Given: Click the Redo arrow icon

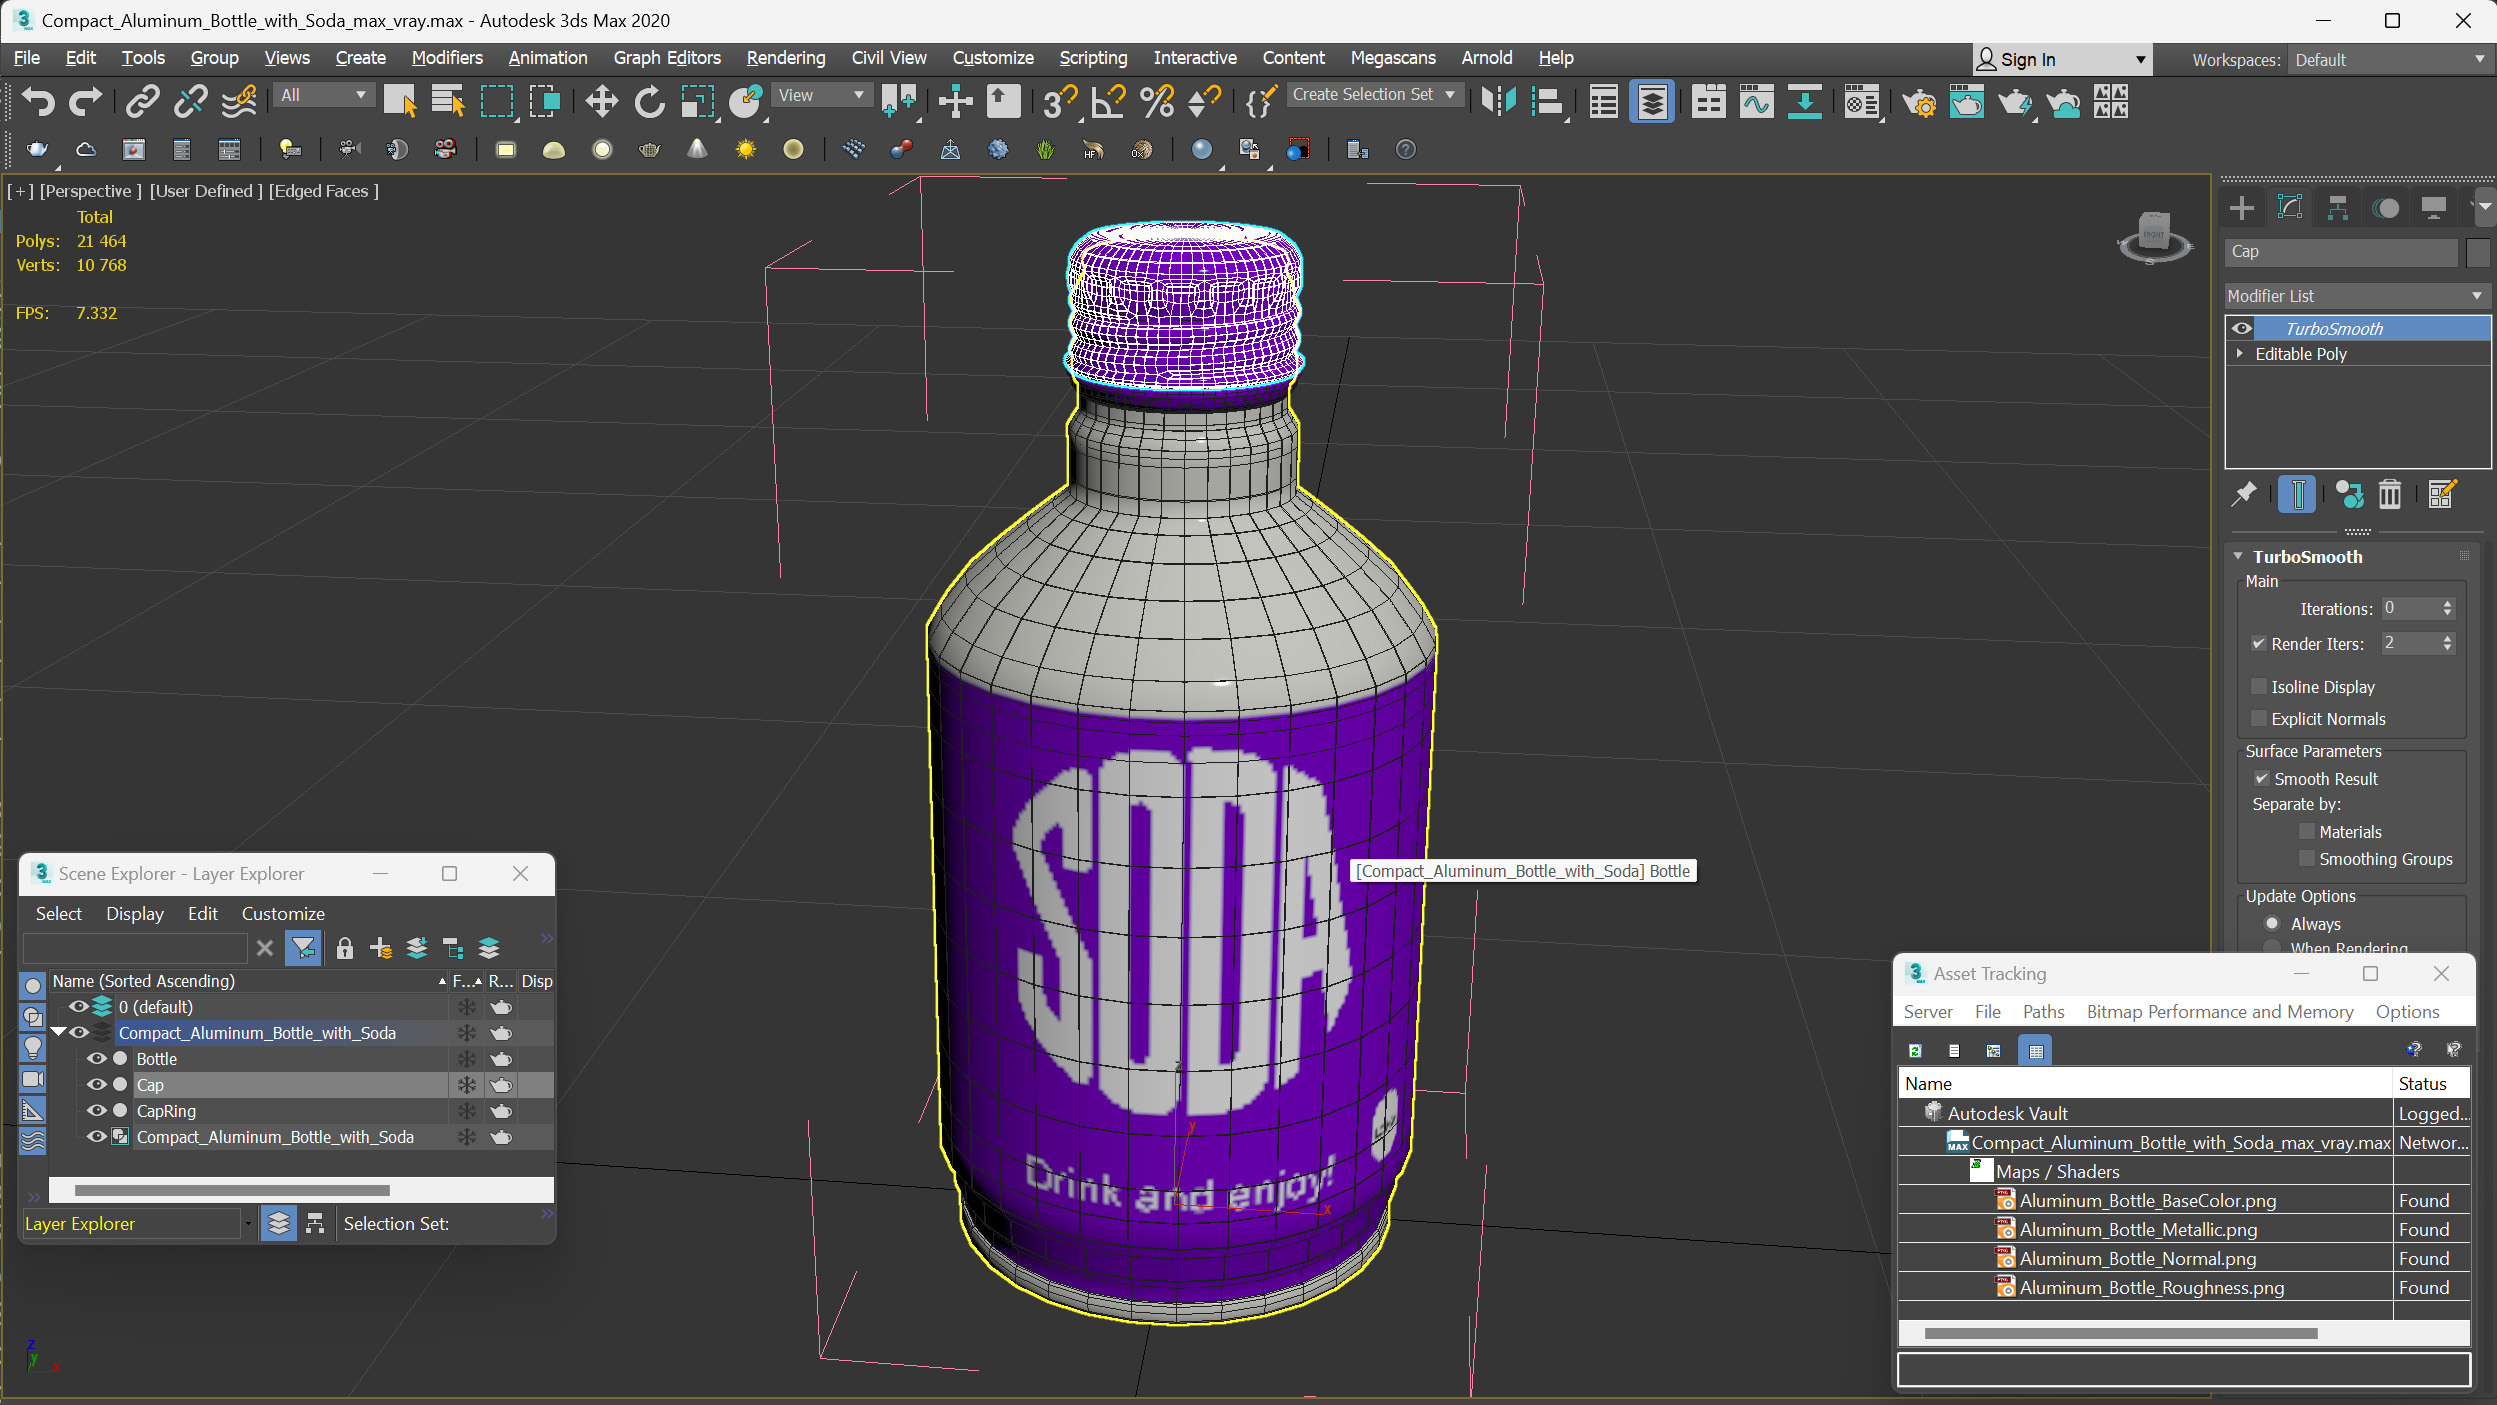Looking at the screenshot, I should coord(85,101).
